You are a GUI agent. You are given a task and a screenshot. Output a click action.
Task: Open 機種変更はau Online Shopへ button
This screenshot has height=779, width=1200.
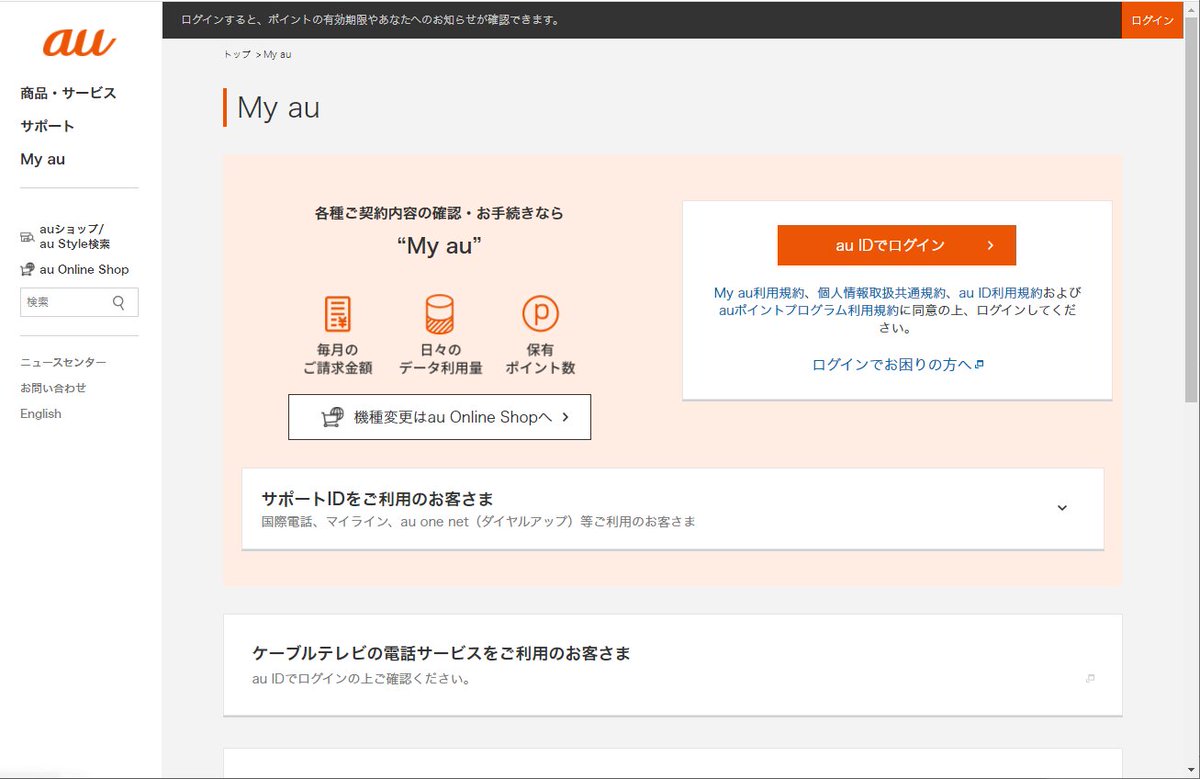[x=439, y=417]
